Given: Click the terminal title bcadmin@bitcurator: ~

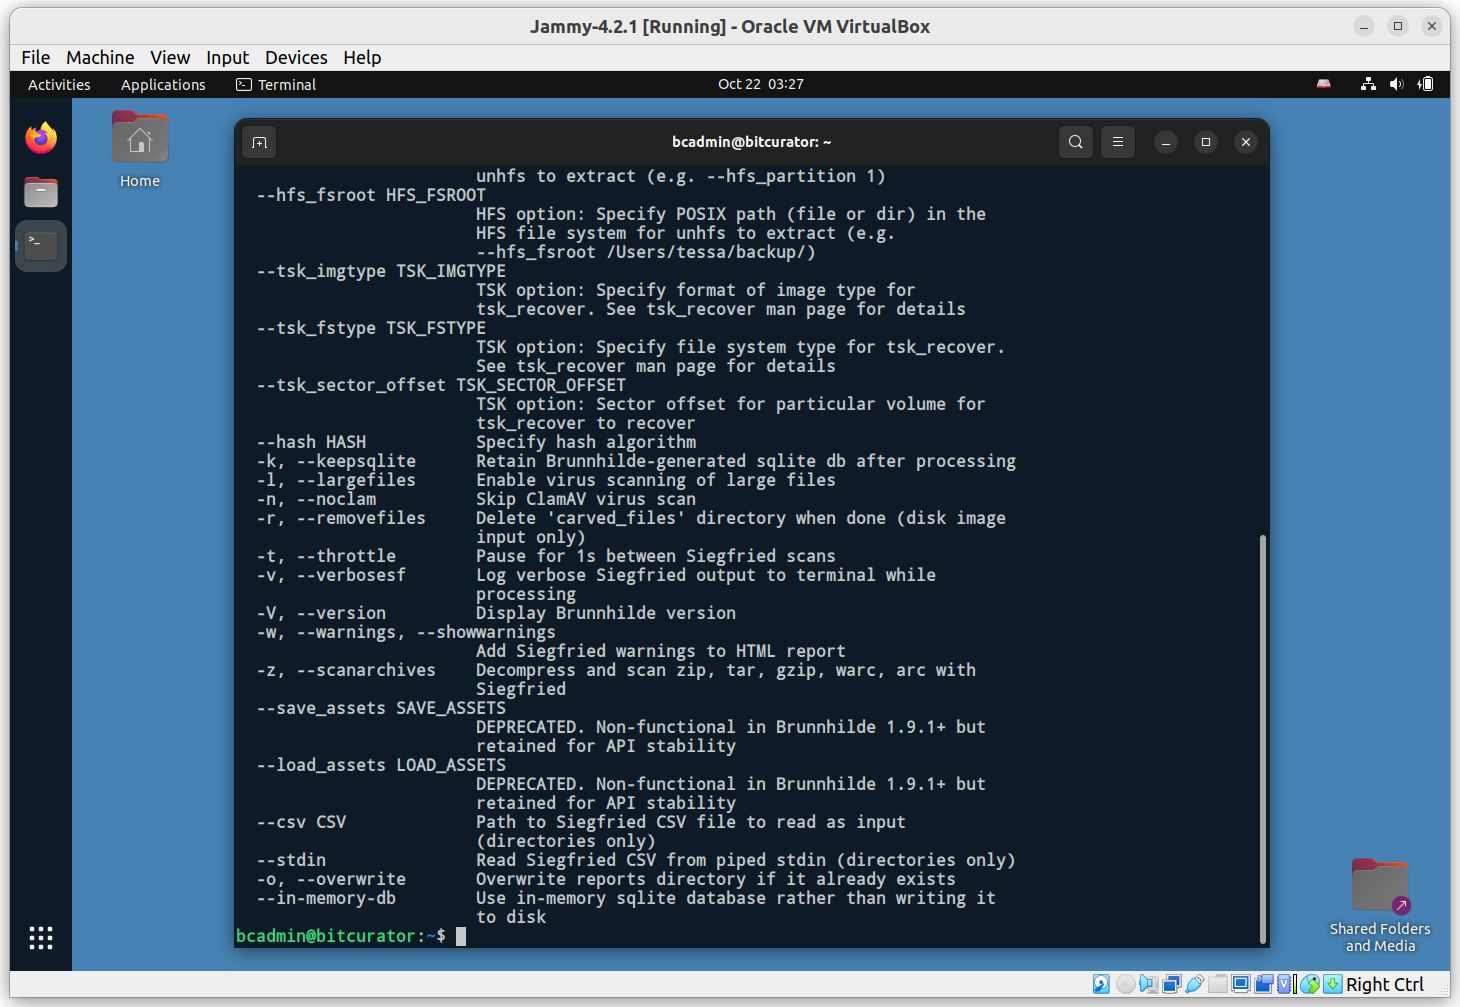Looking at the screenshot, I should [751, 142].
